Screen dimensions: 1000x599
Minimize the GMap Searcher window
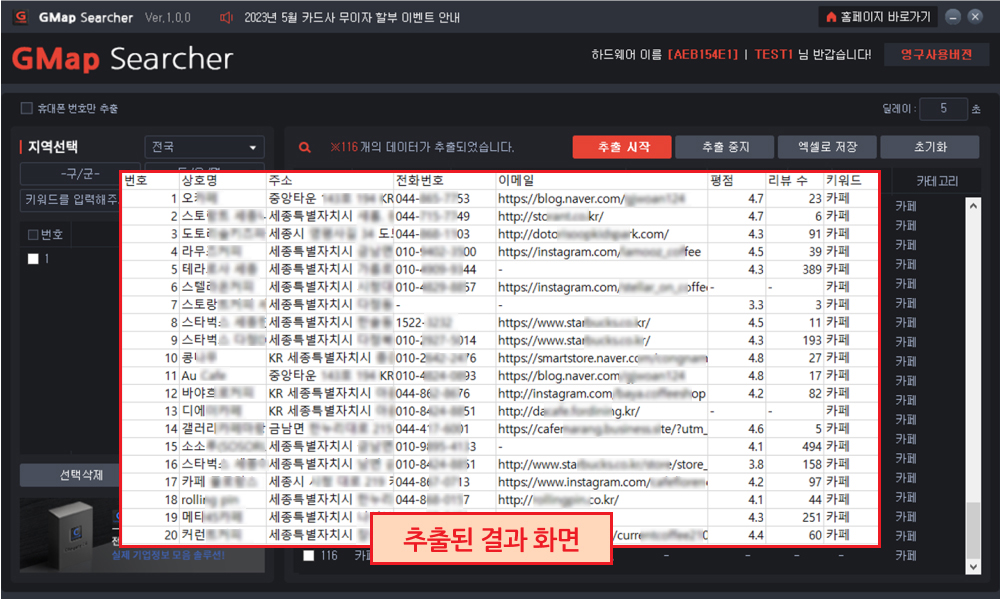[x=952, y=17]
